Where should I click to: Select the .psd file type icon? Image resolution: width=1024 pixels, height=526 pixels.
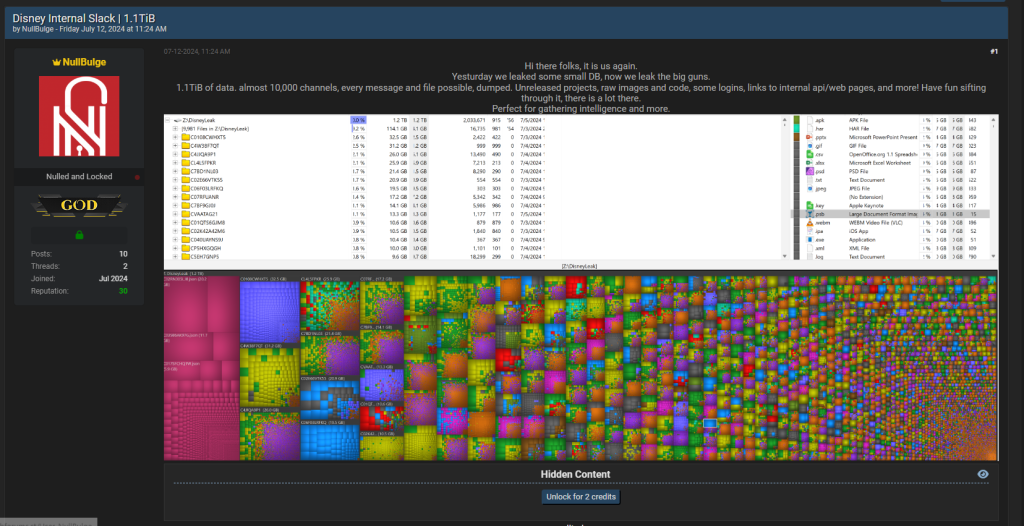click(x=808, y=172)
